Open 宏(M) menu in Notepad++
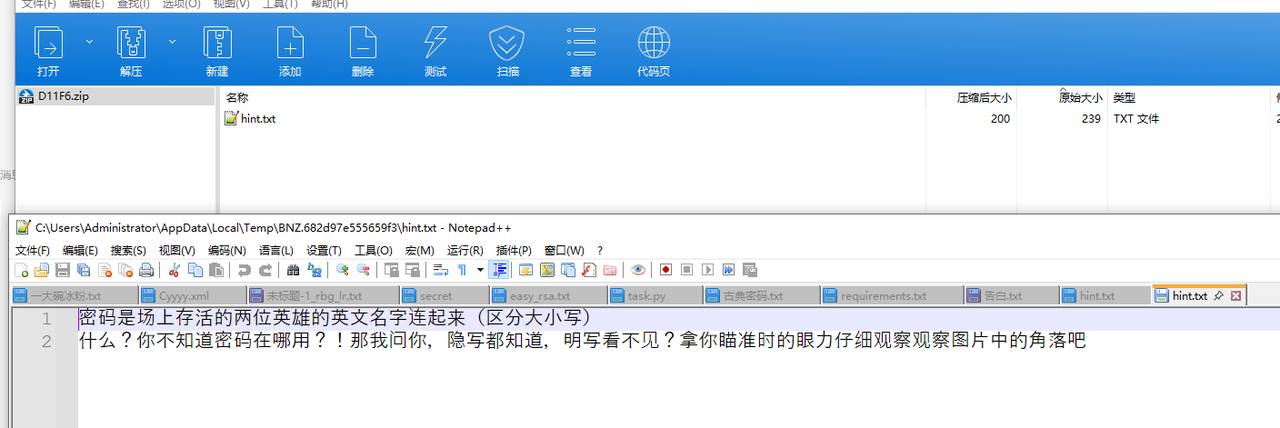This screenshot has height=428, width=1280. 419,250
